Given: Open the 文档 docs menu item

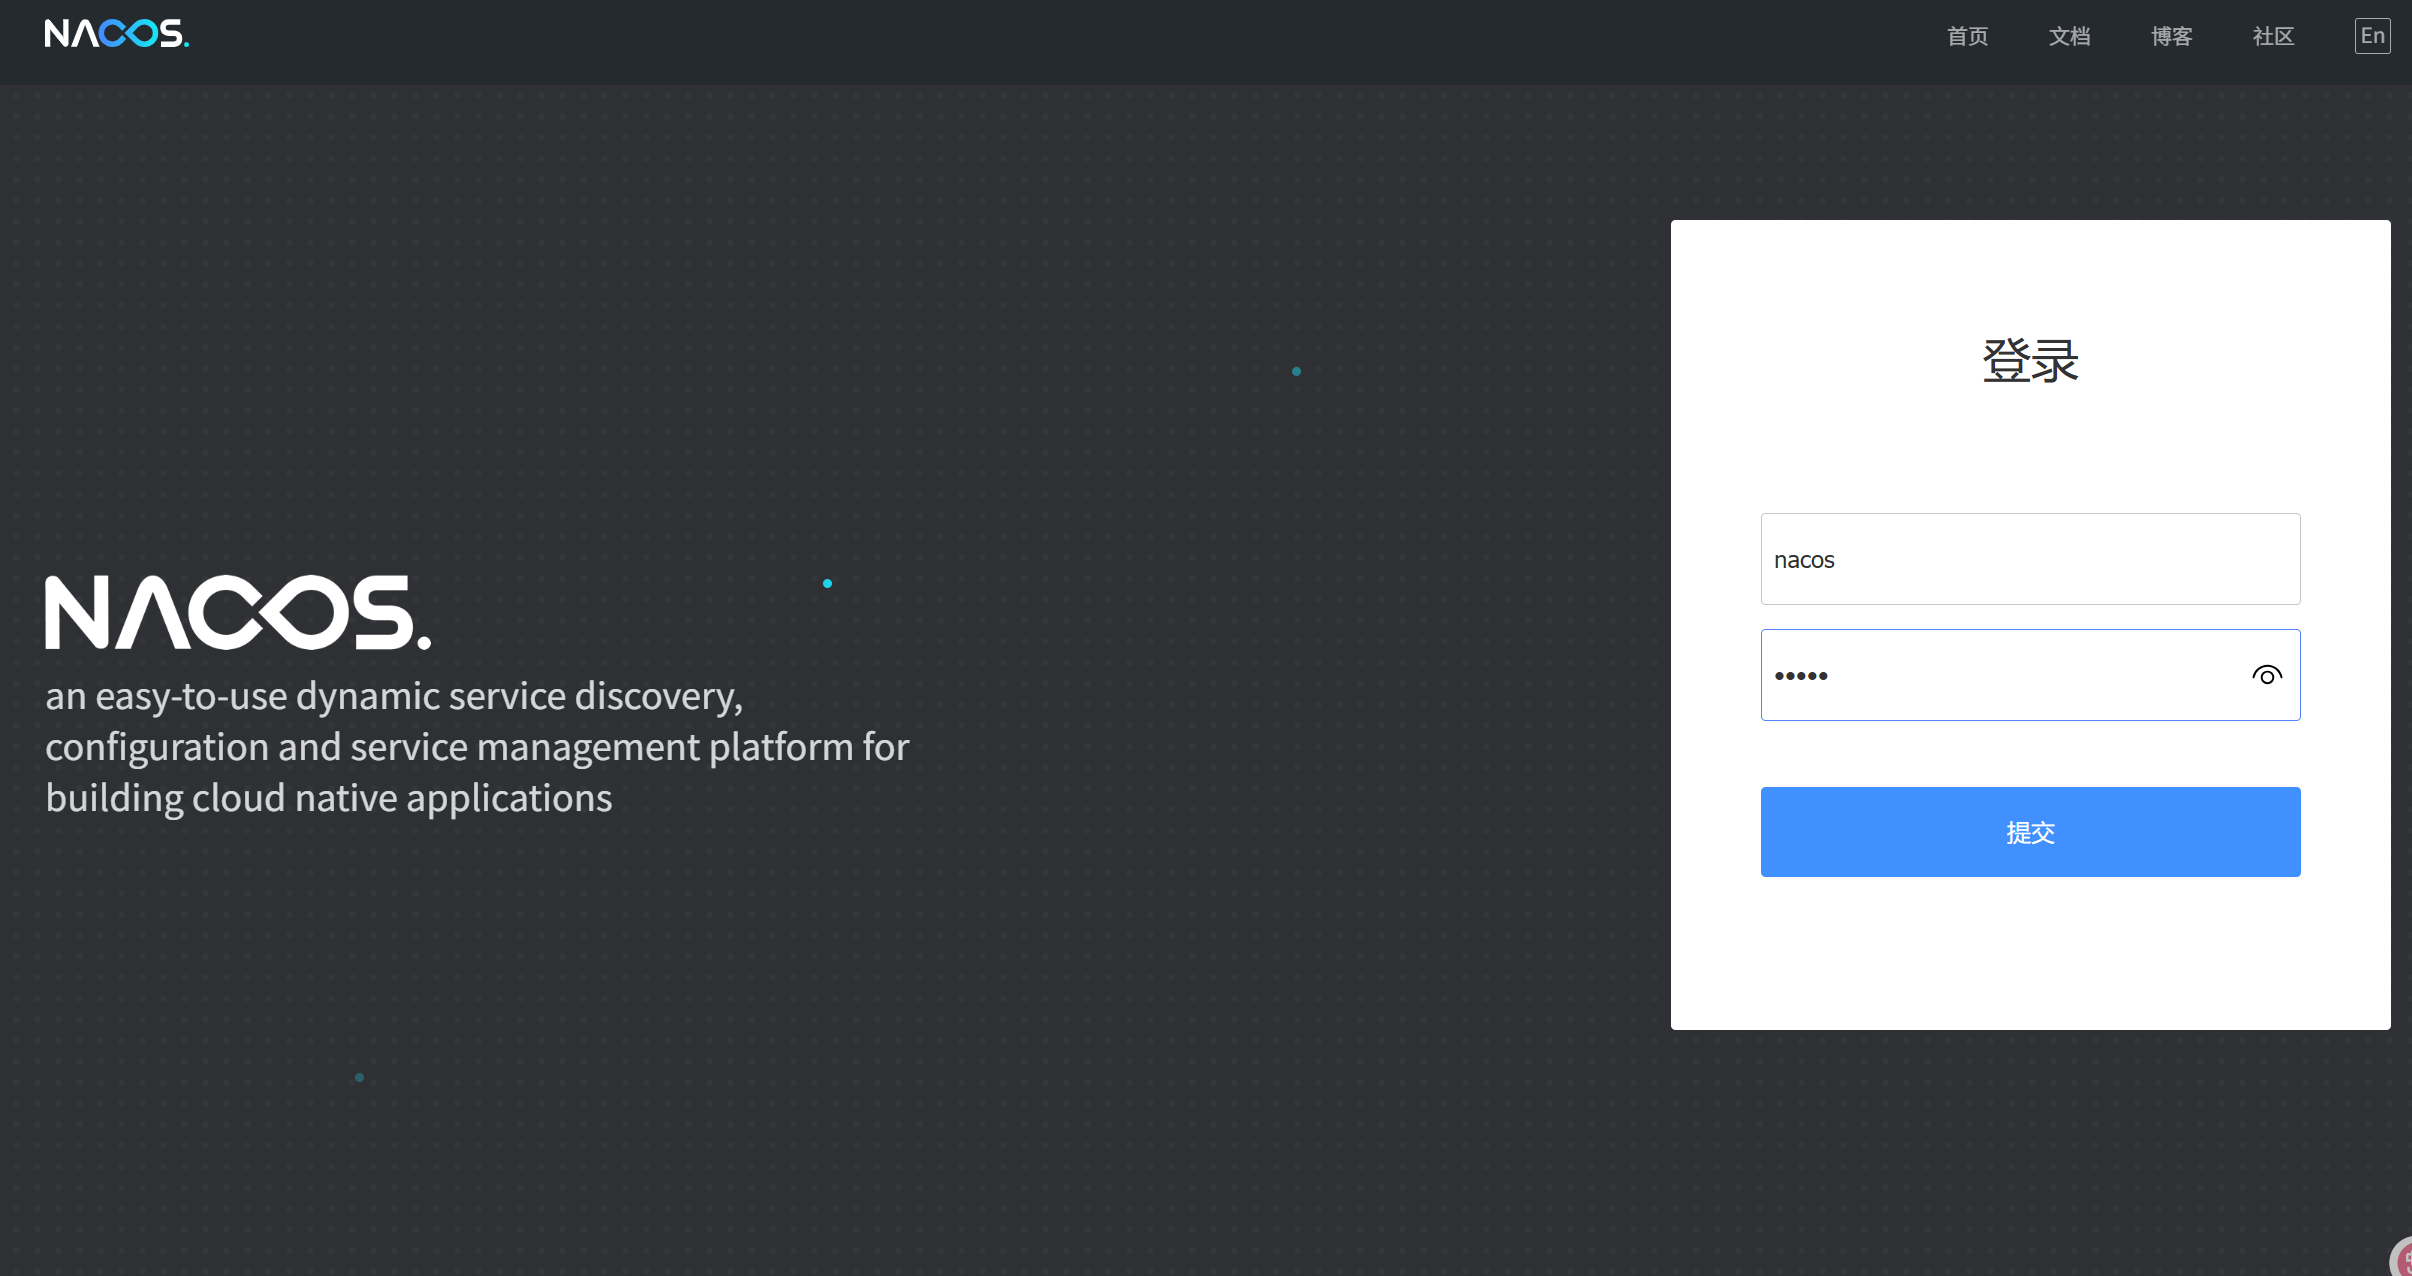Looking at the screenshot, I should click(x=2069, y=37).
